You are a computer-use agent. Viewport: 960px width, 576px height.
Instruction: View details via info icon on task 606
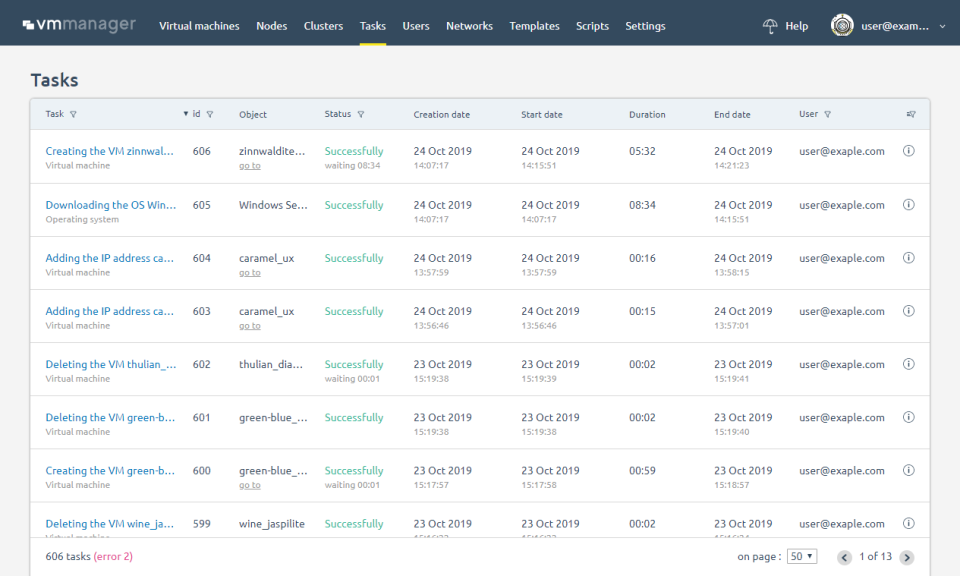click(x=909, y=151)
